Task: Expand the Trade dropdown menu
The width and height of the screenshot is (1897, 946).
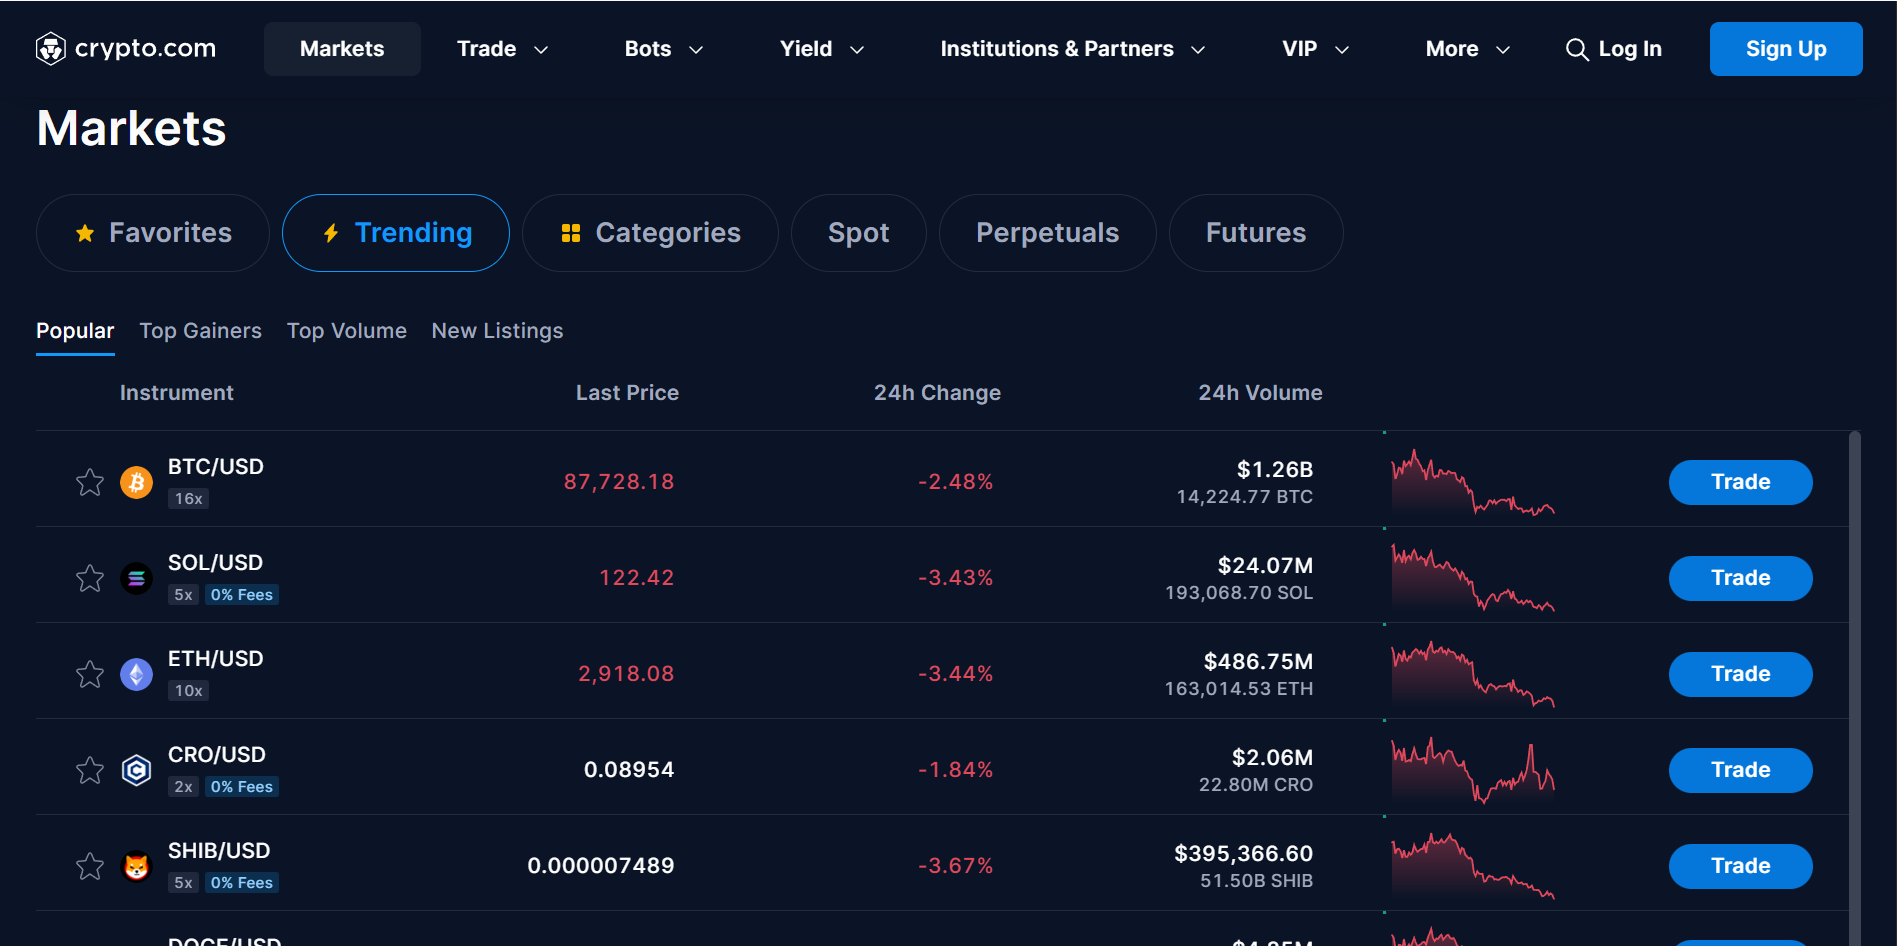Action: pos(502,49)
